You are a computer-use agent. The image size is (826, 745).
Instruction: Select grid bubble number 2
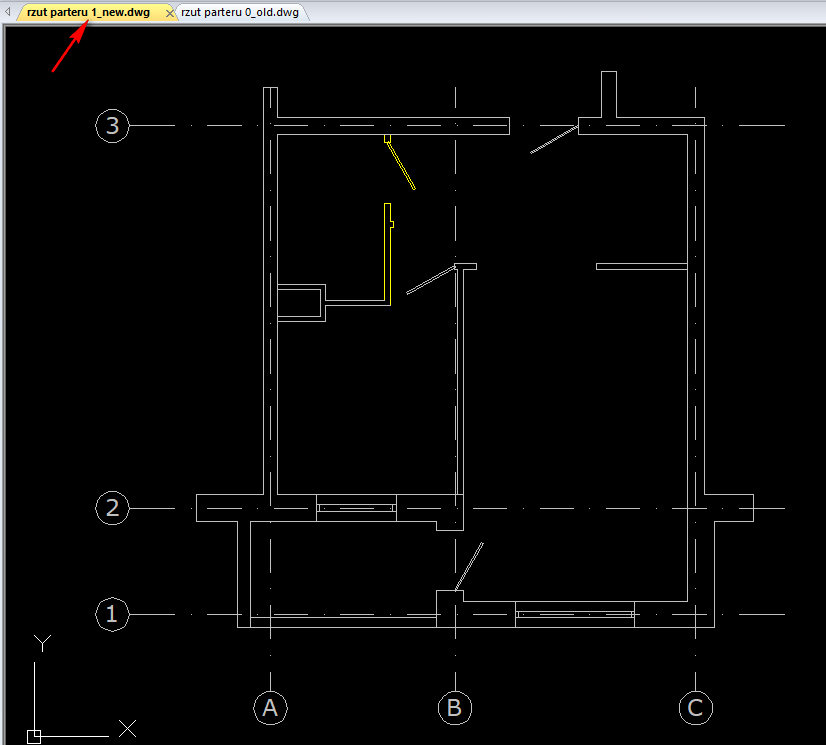[112, 508]
